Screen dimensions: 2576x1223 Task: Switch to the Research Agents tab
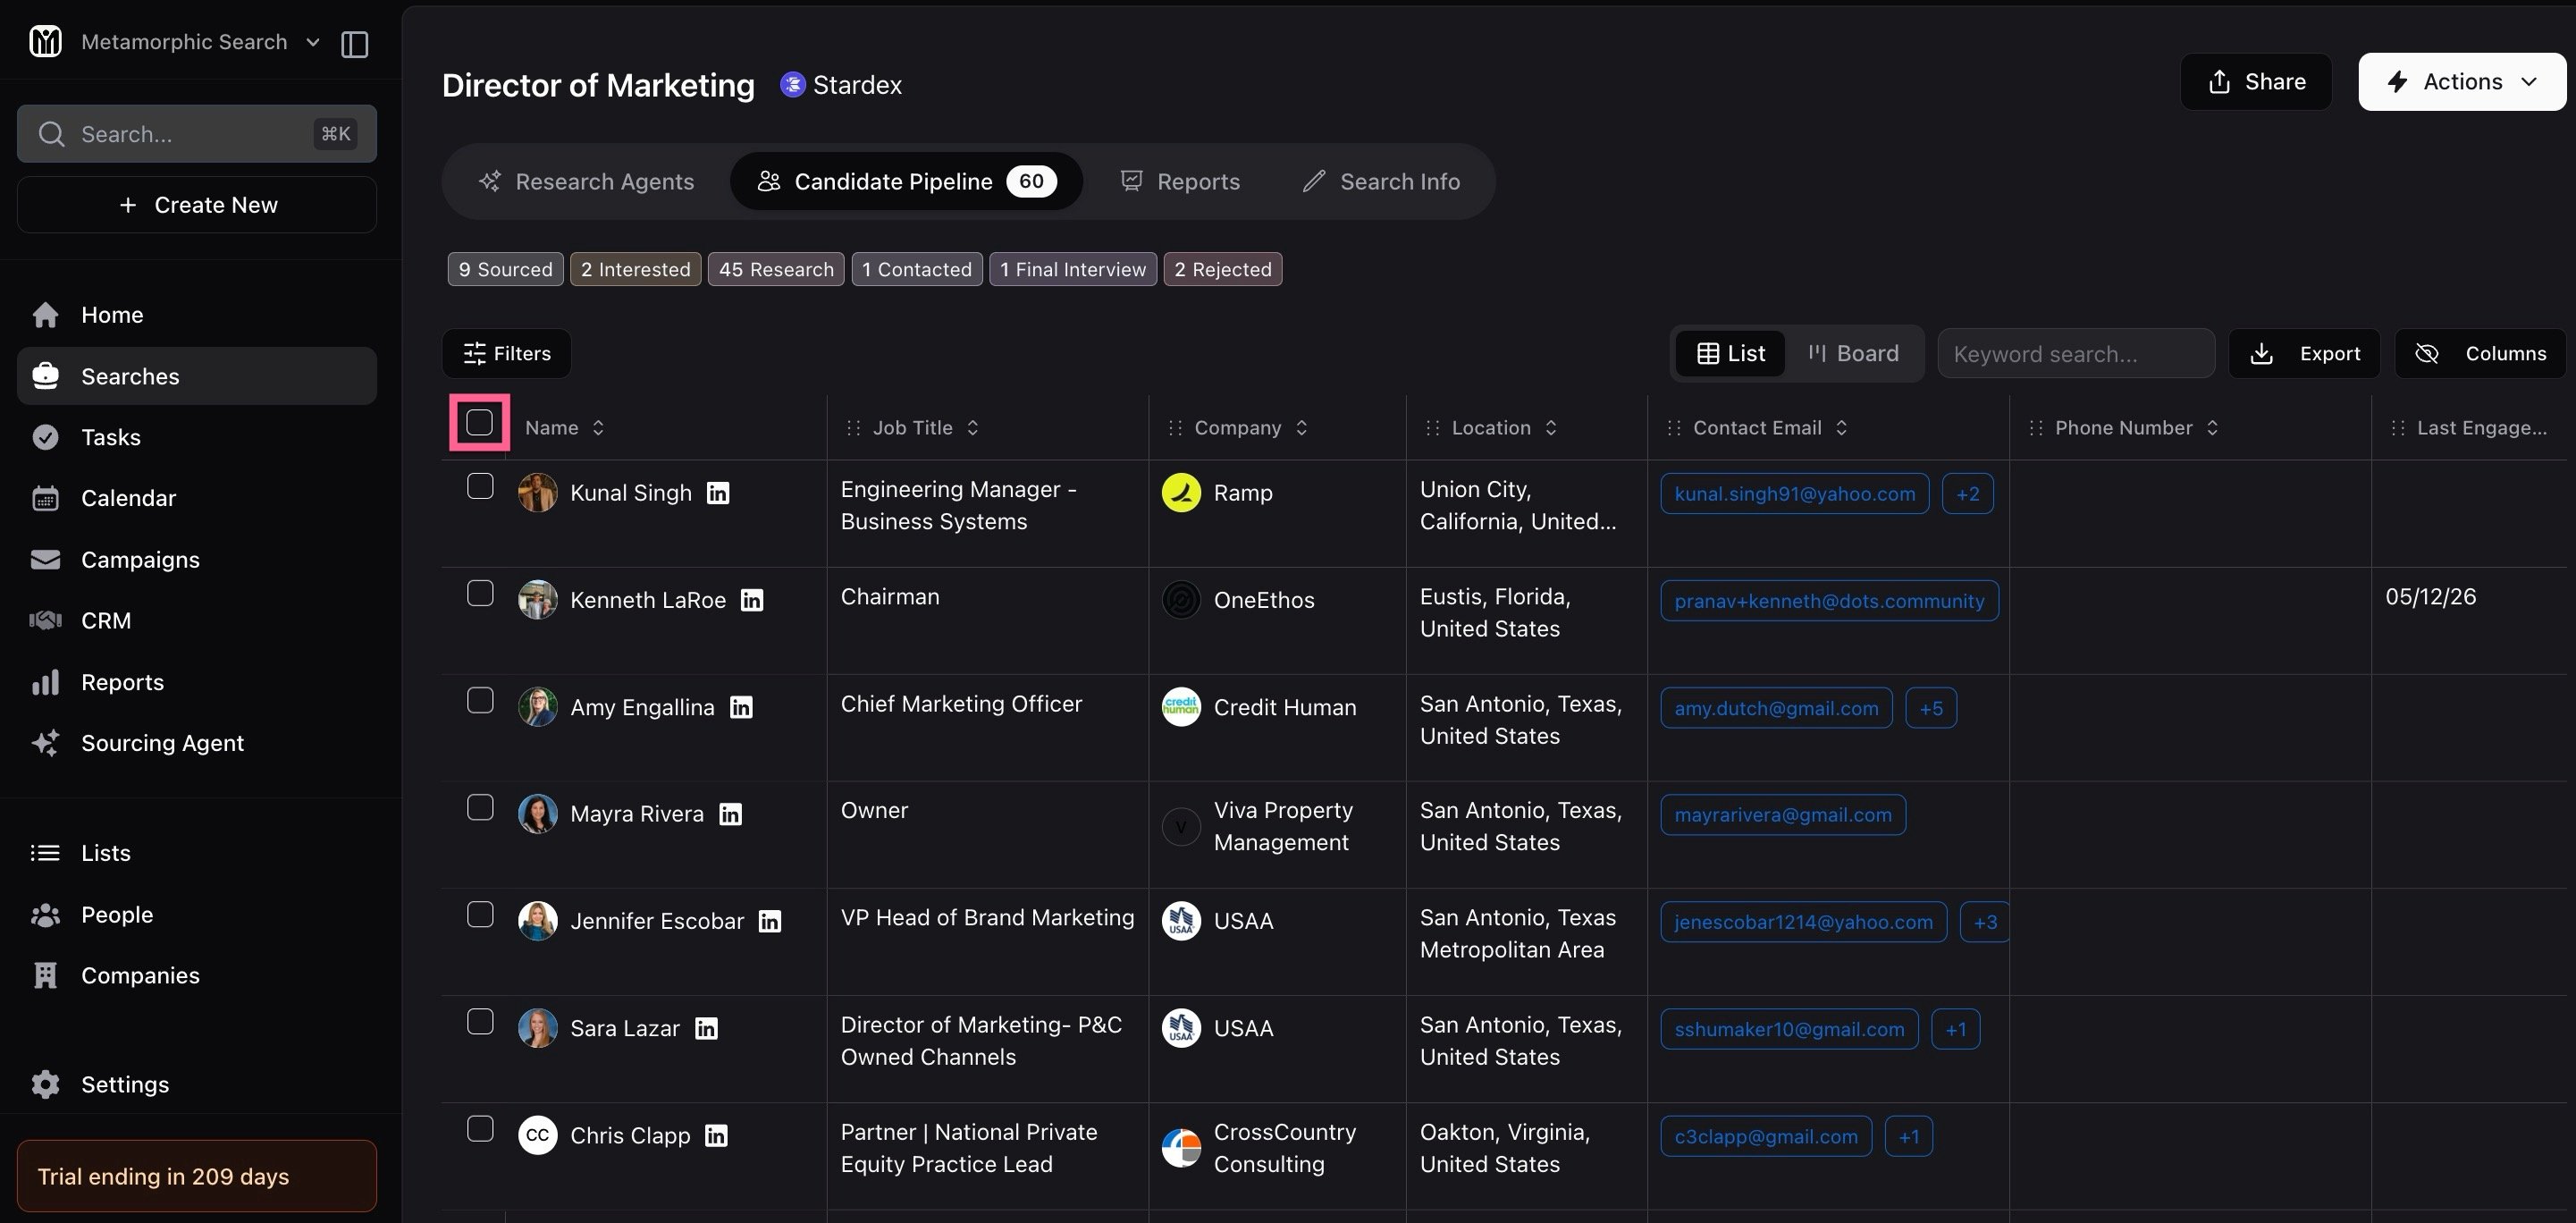click(587, 182)
